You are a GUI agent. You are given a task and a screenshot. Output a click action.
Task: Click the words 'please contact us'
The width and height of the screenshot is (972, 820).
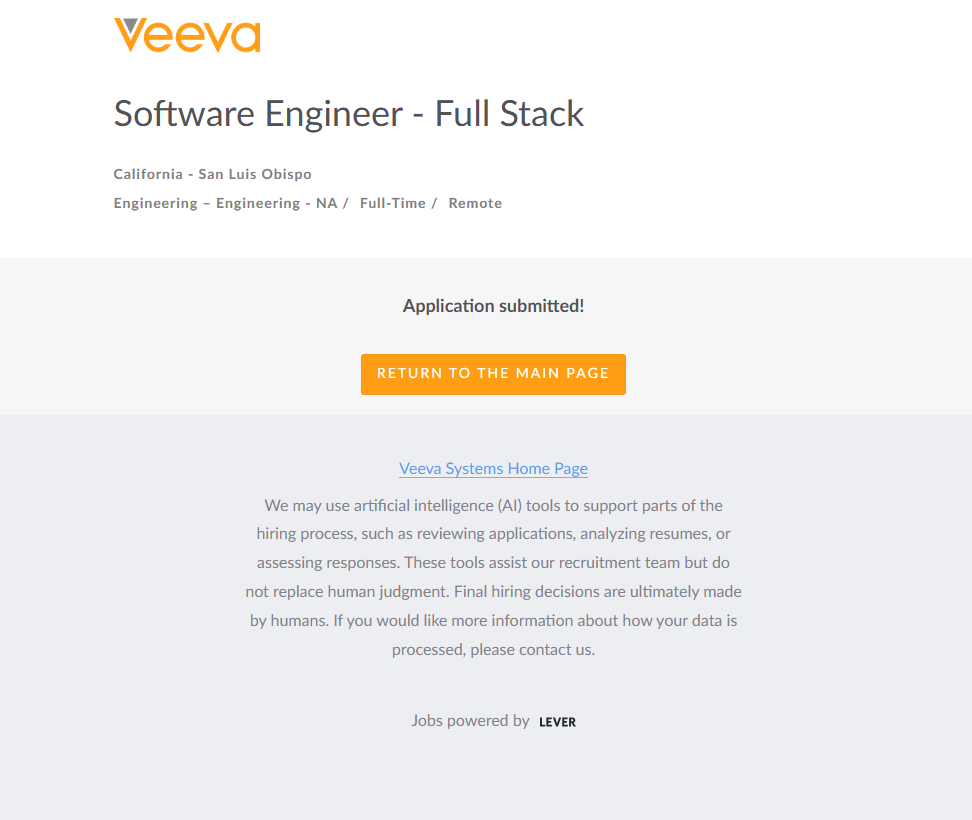[531, 649]
